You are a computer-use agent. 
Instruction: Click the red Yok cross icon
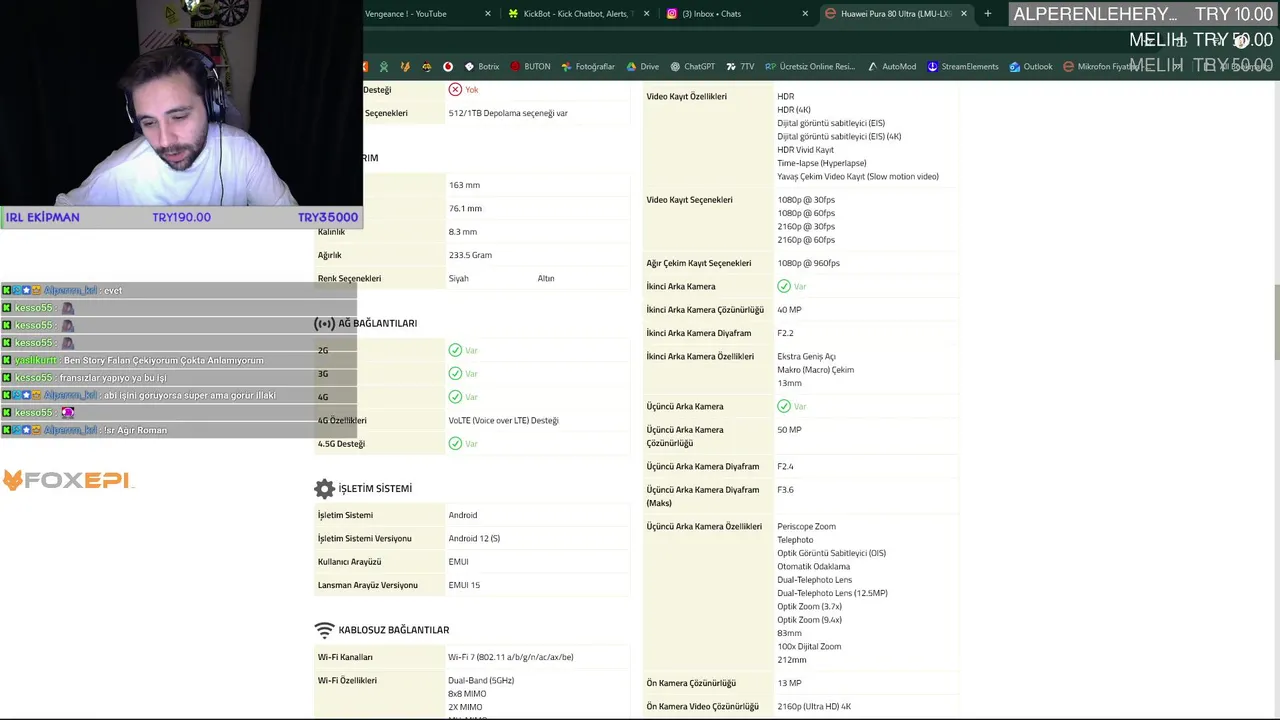click(x=455, y=90)
